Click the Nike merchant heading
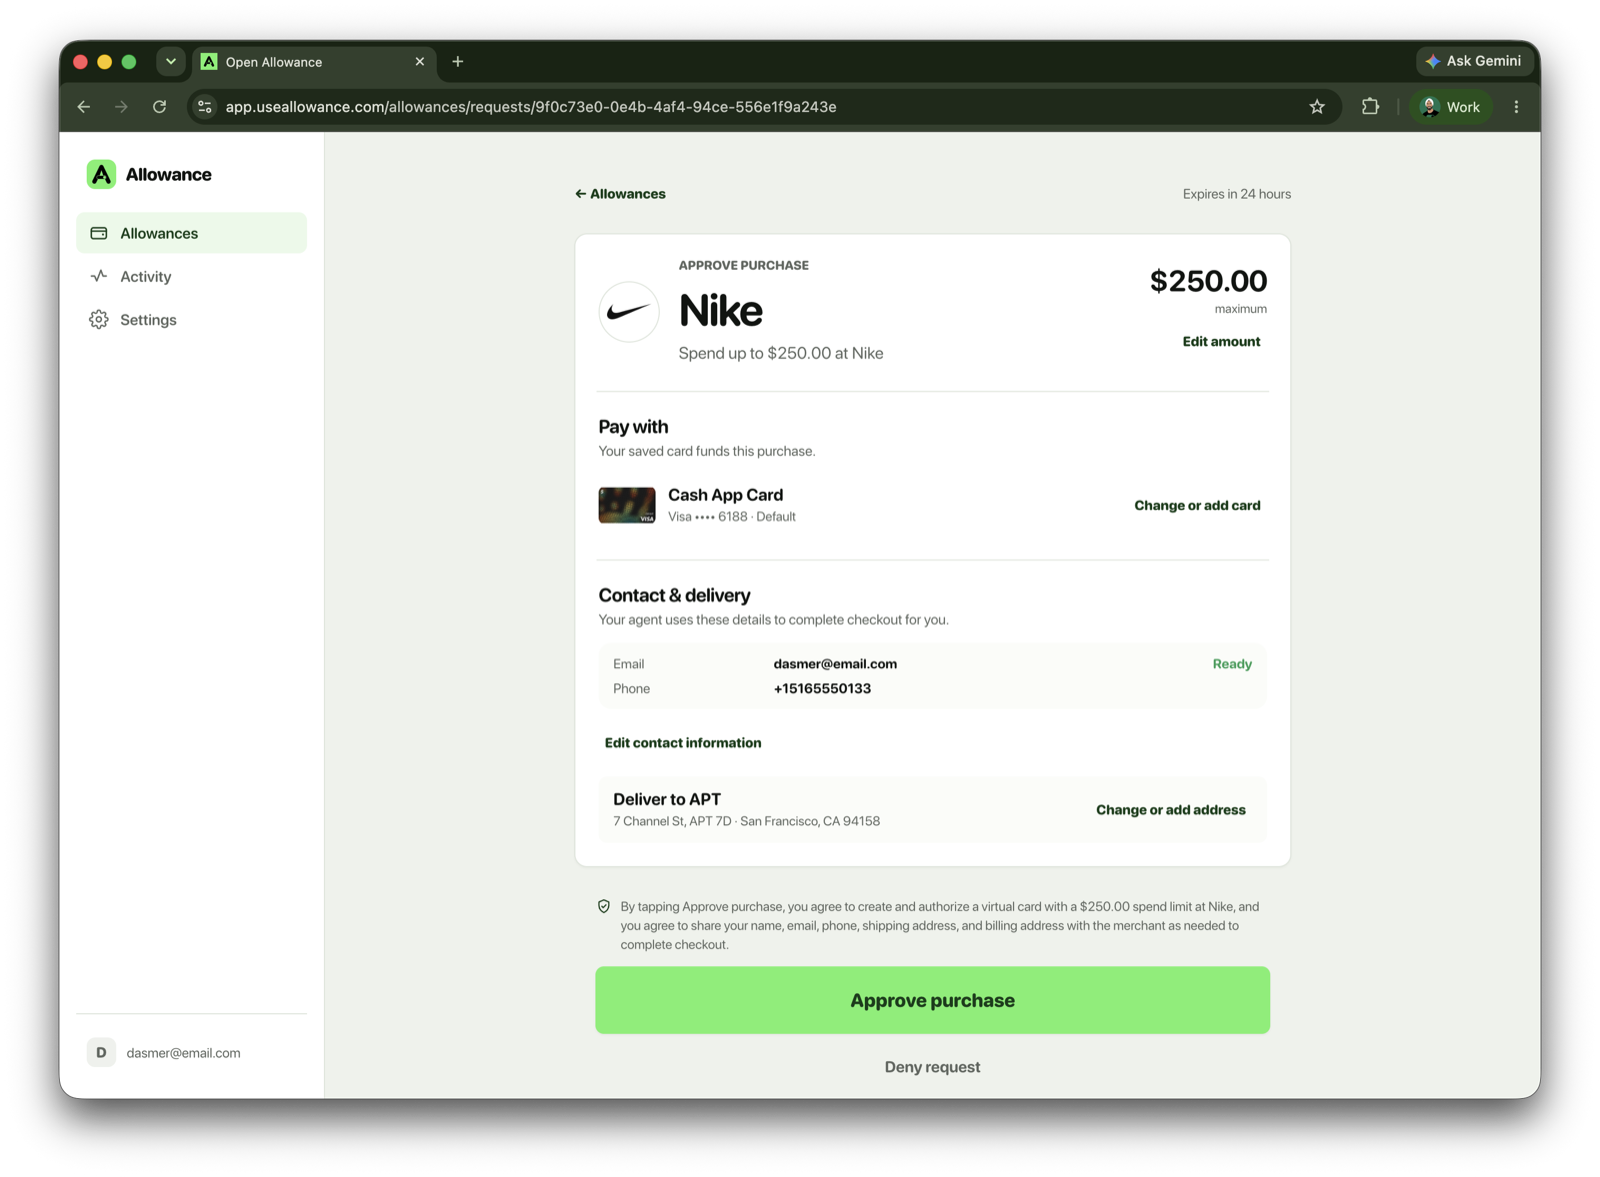 721,311
